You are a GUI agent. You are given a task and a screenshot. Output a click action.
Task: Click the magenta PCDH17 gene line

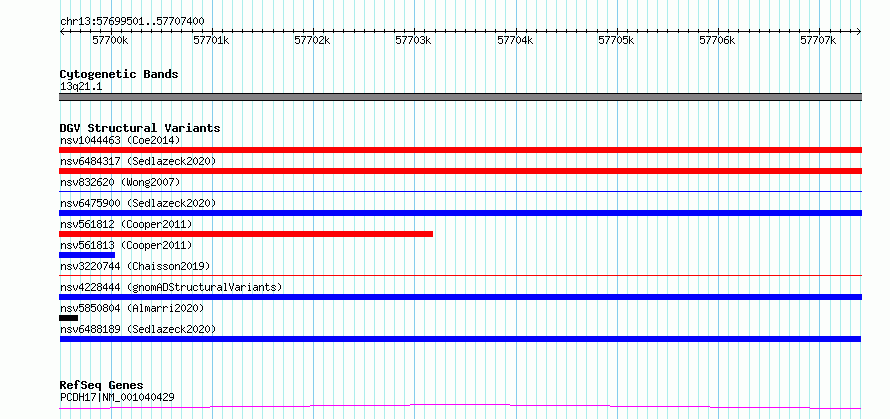click(x=460, y=407)
